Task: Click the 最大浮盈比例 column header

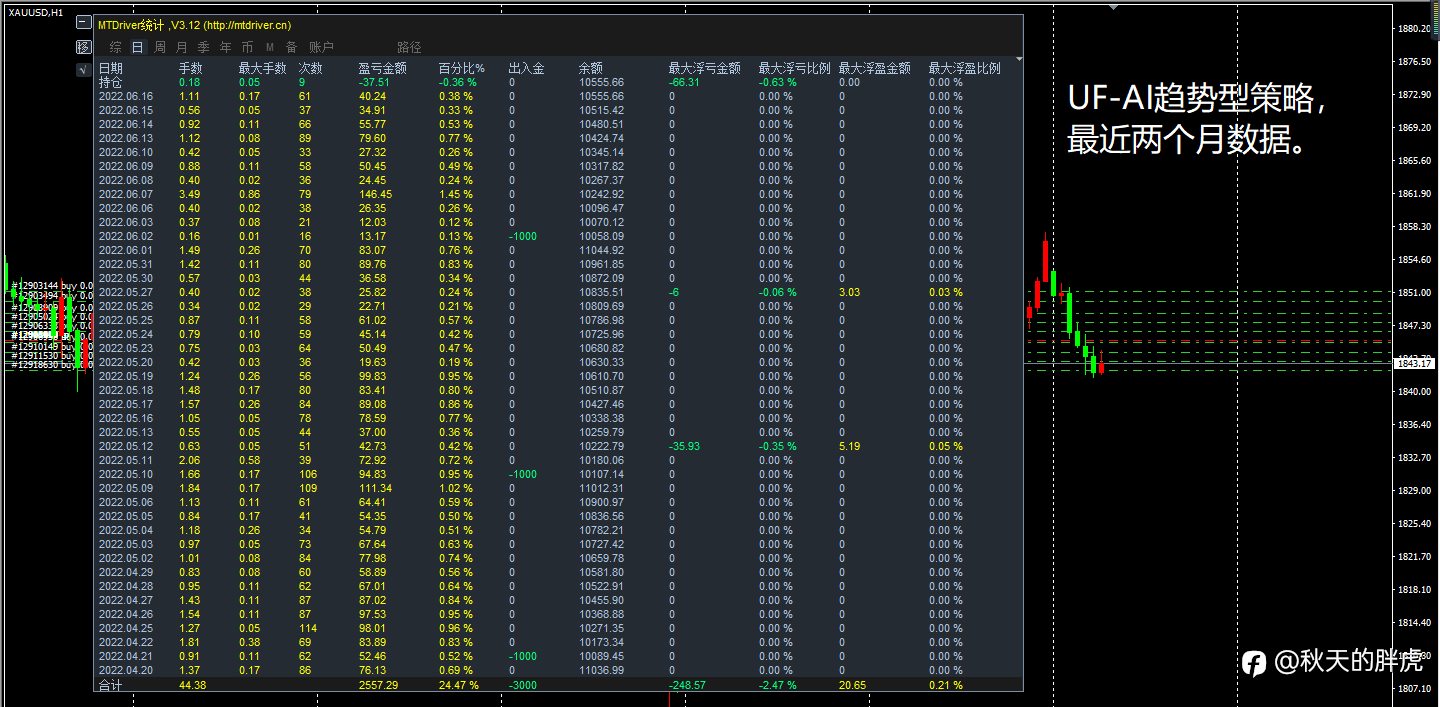Action: [x=964, y=68]
